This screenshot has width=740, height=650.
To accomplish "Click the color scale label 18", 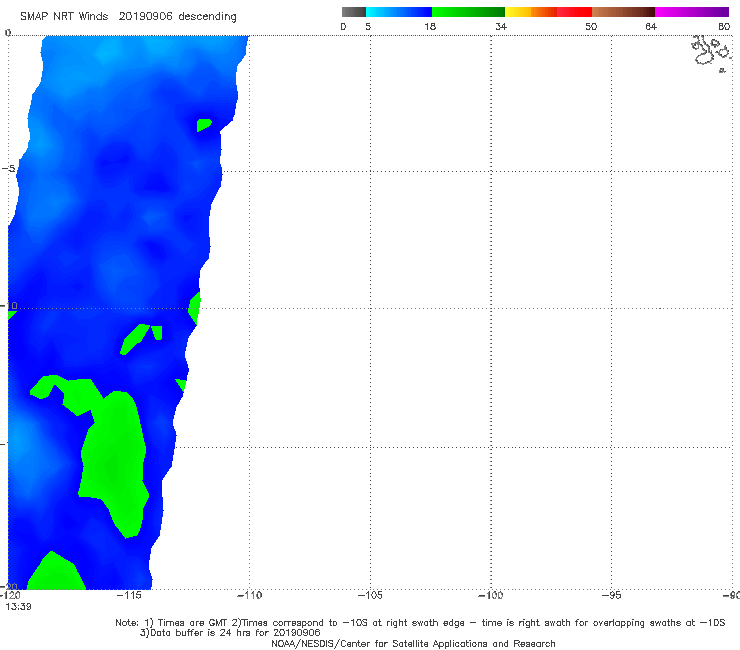I will tap(430, 27).
